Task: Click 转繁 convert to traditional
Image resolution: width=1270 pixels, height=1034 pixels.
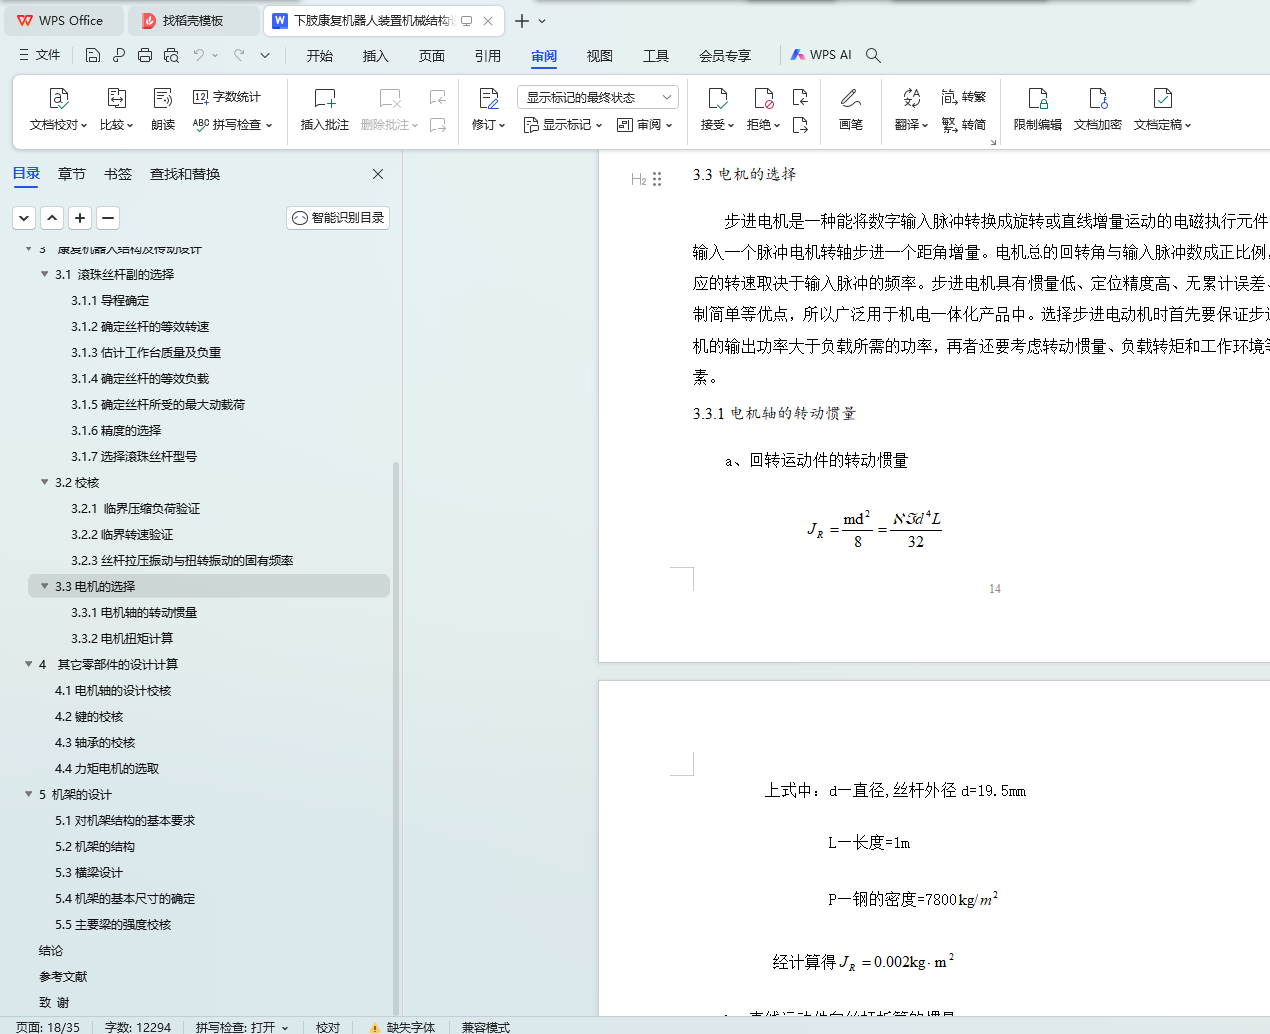Action: point(964,97)
